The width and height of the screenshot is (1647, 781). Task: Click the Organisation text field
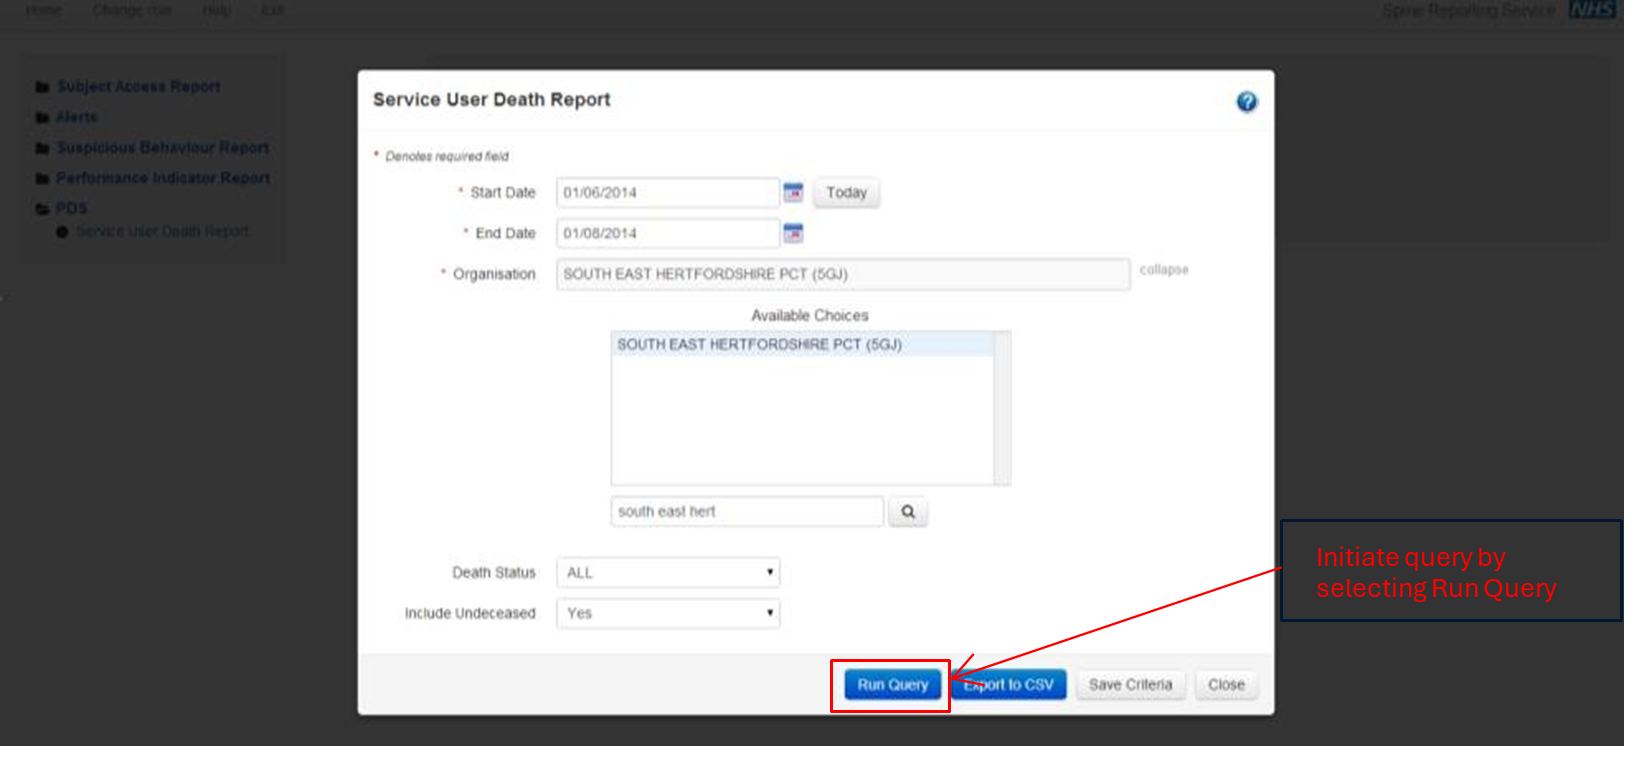[x=843, y=274]
